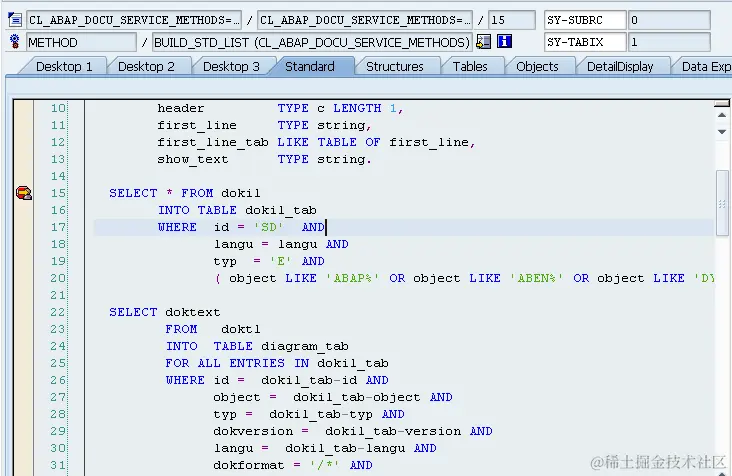Click the METHOD event type gear icon
Screen dimensions: 732x476
point(14,42)
